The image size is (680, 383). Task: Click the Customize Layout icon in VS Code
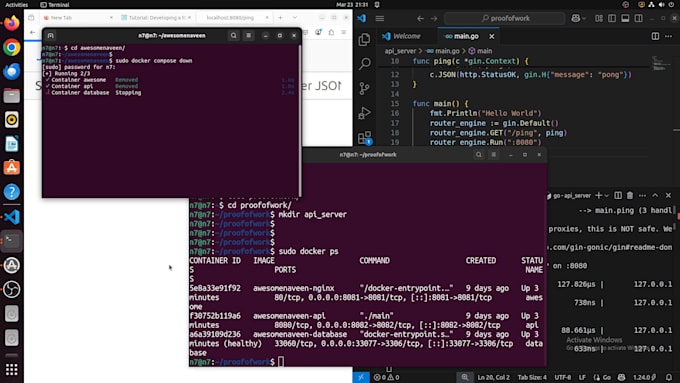tap(599, 18)
